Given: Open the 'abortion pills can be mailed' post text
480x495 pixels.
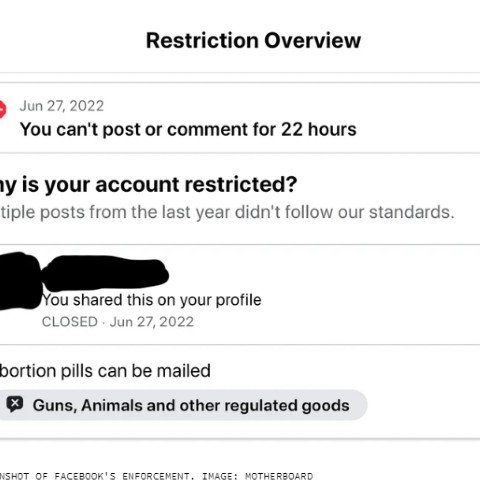Looking at the screenshot, I should [105, 370].
